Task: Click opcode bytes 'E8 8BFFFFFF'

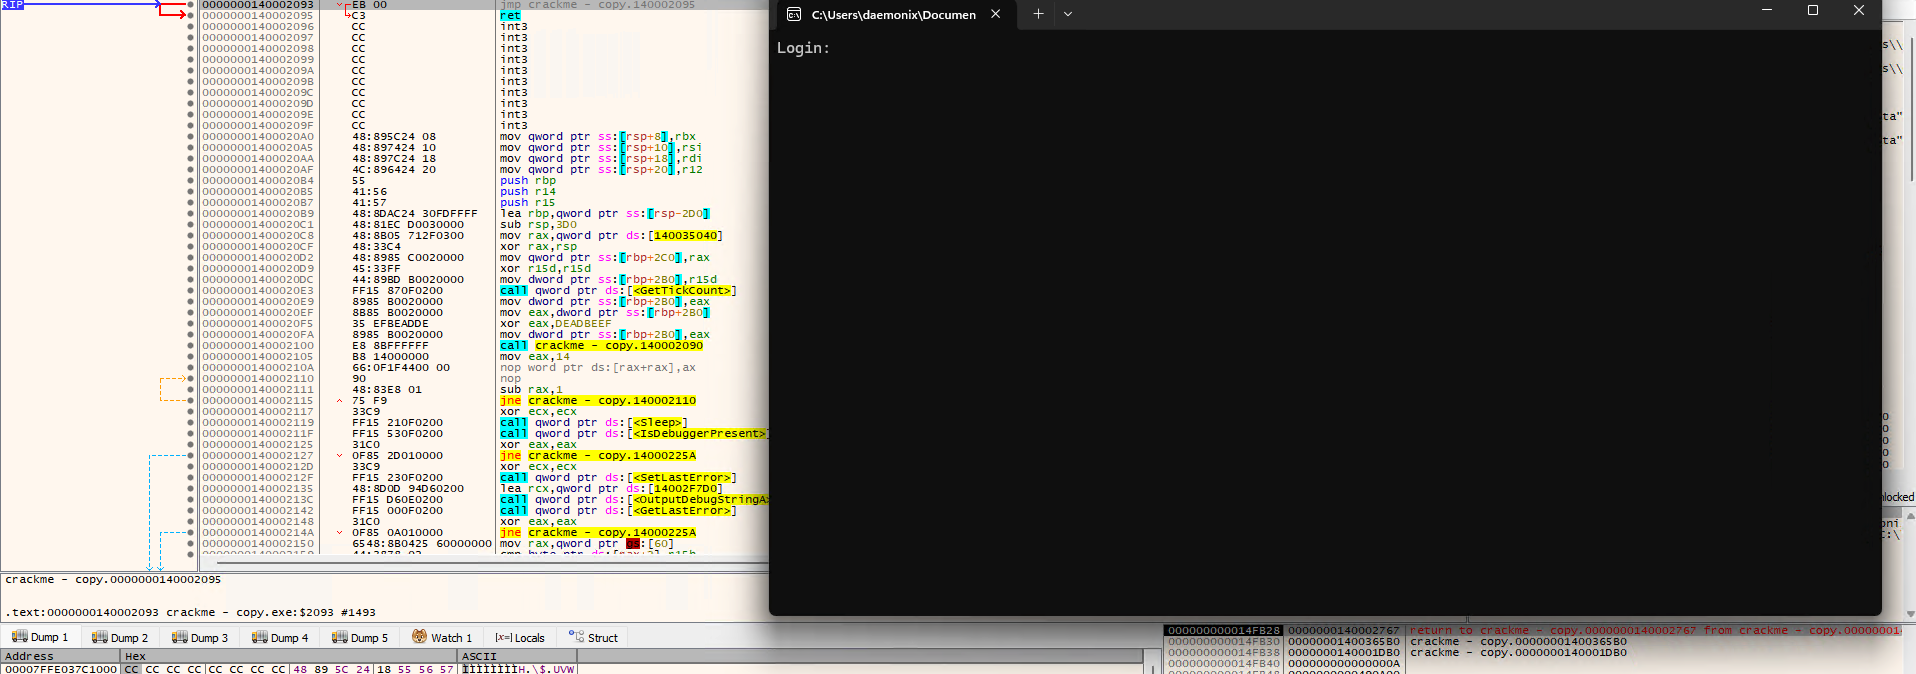Action: [x=390, y=346]
